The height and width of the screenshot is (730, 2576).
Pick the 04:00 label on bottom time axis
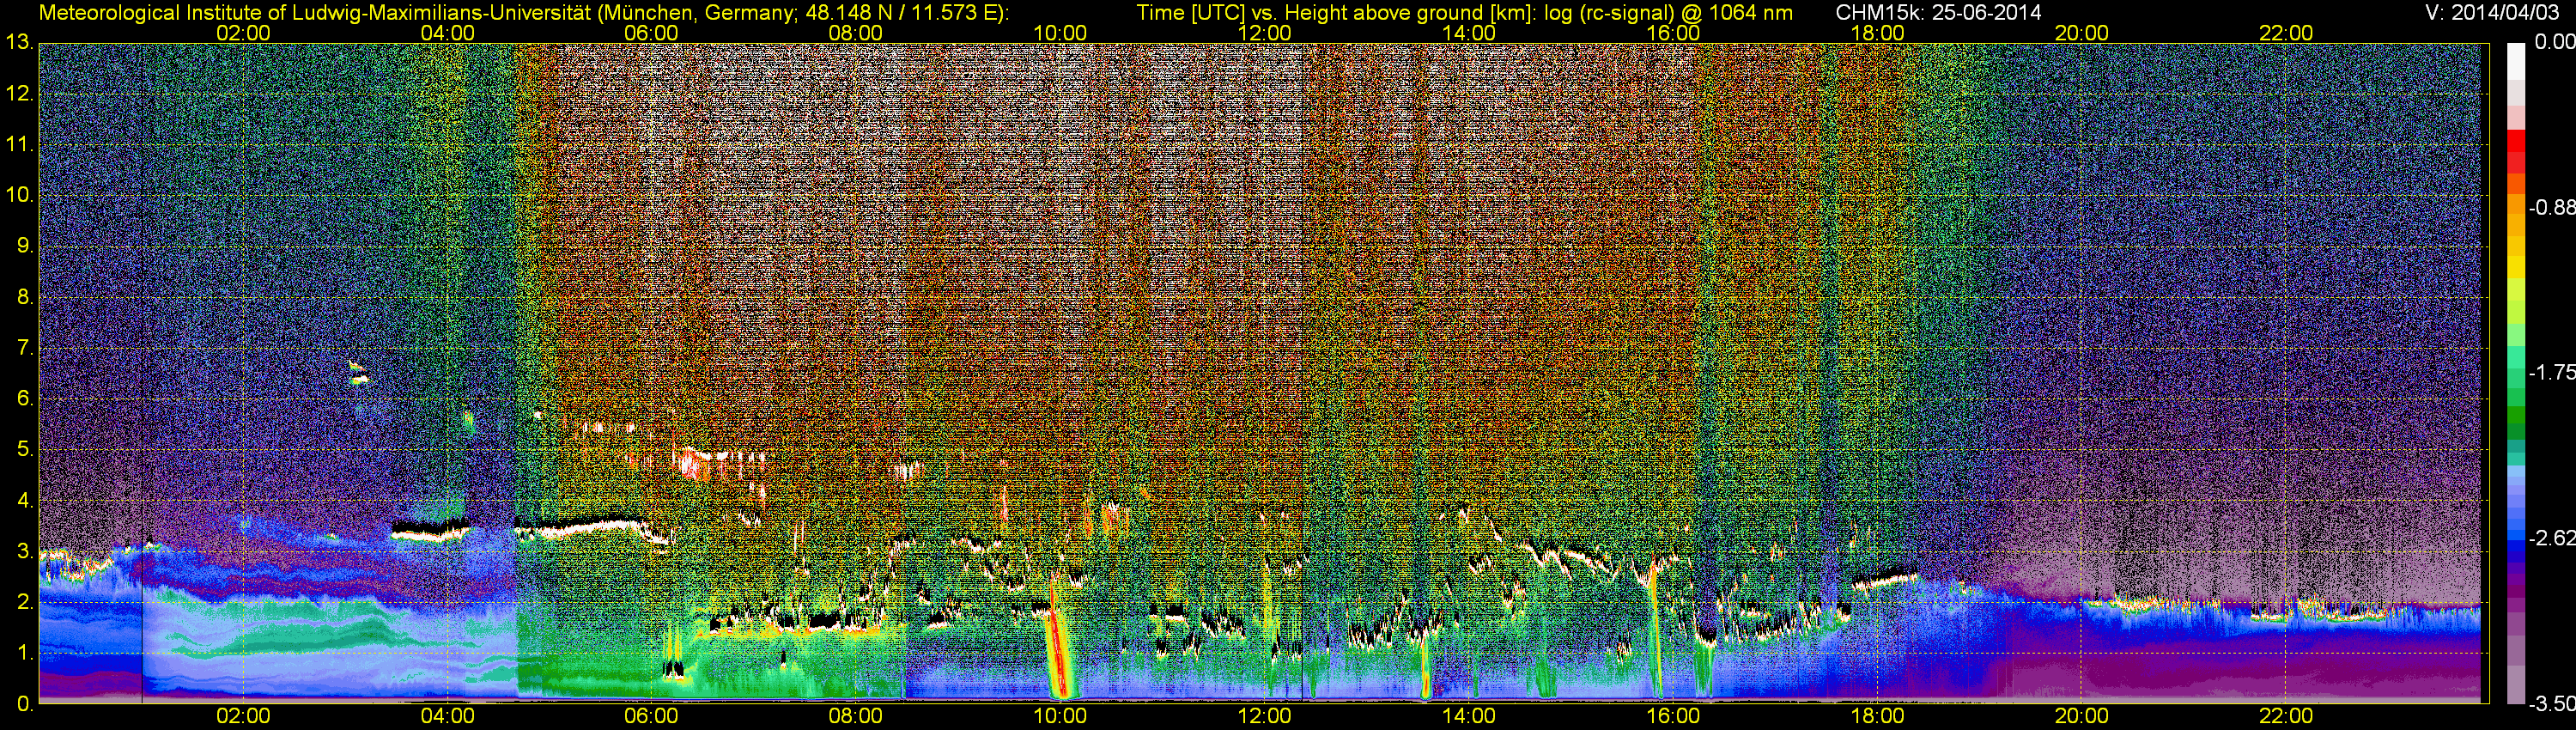[x=447, y=717]
